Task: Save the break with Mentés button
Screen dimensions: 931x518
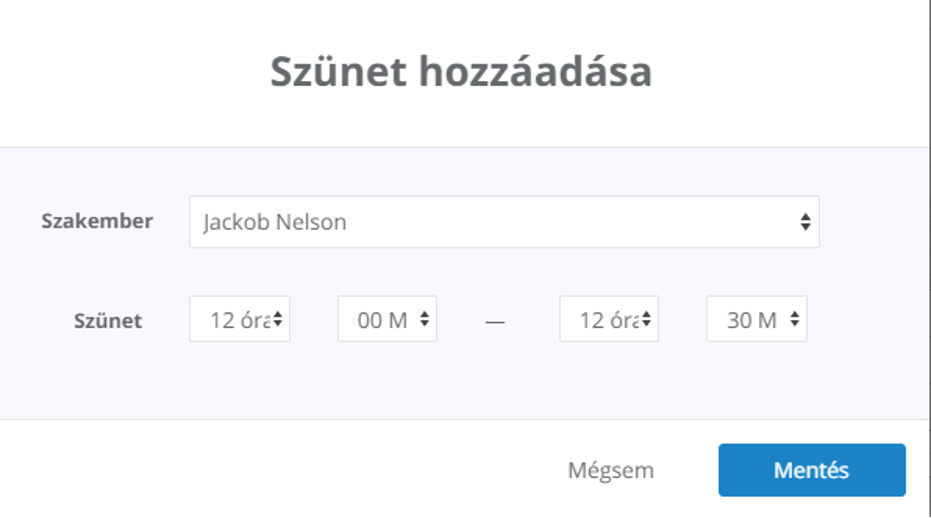Action: (x=812, y=470)
